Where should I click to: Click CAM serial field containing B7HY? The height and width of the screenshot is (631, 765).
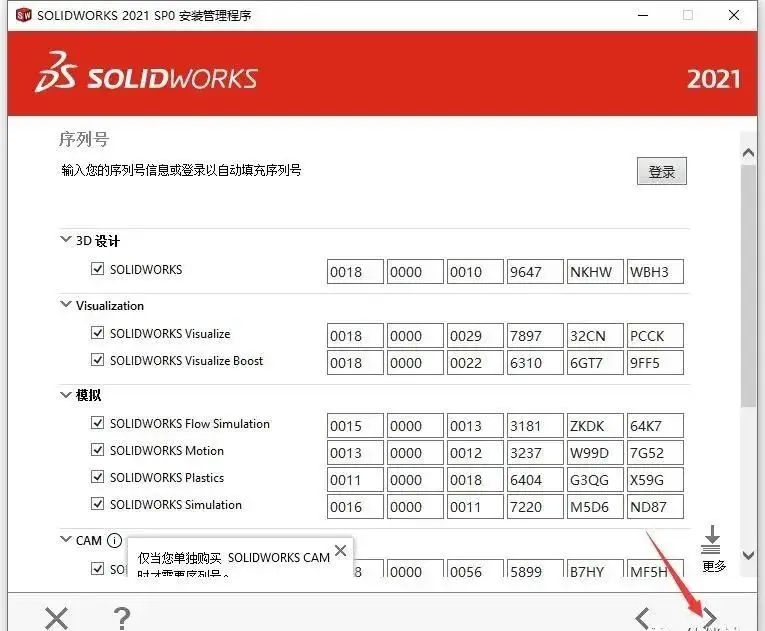(x=595, y=569)
